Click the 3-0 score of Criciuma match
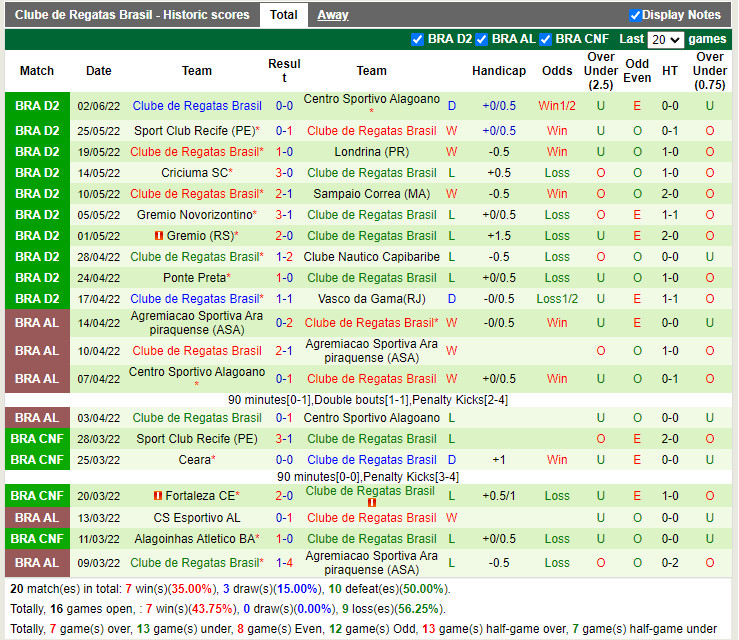739x640 pixels. pyautogui.click(x=284, y=173)
